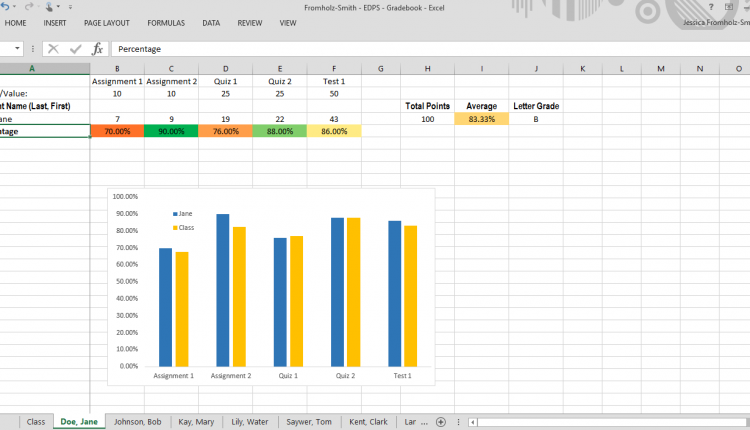Open Insert Function using the fx icon

[x=97, y=48]
